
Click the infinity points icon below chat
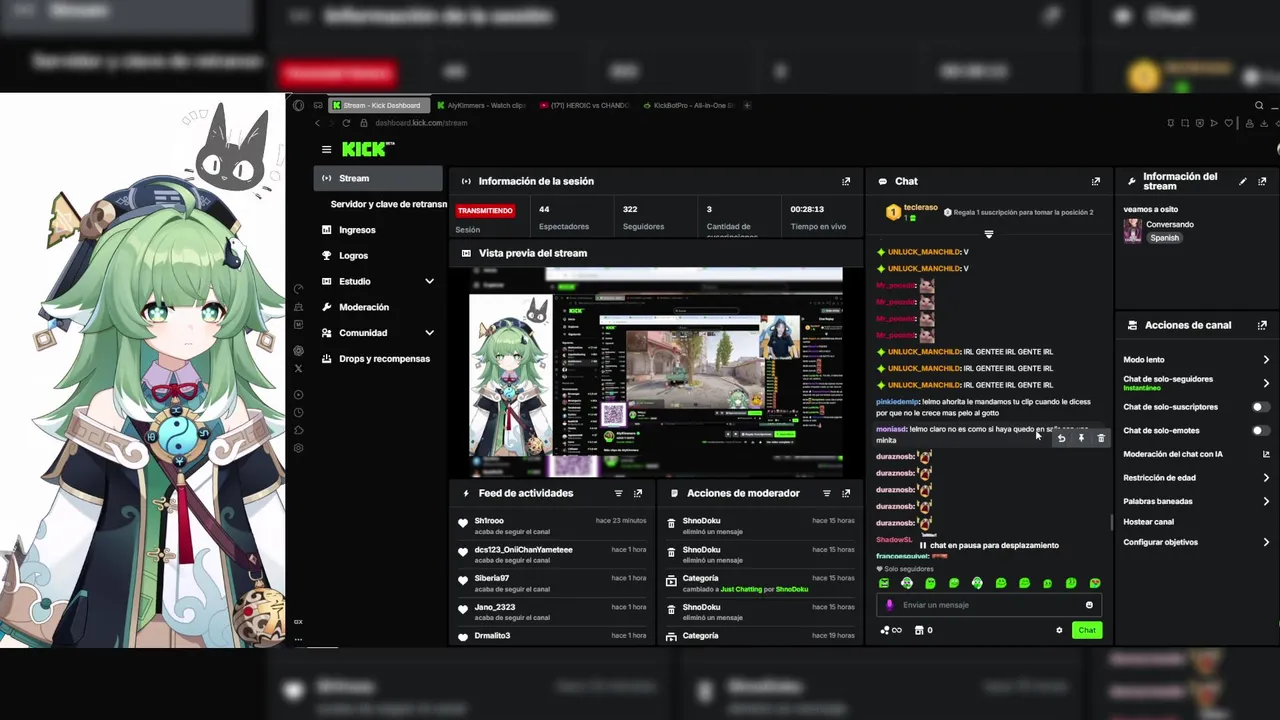(891, 630)
